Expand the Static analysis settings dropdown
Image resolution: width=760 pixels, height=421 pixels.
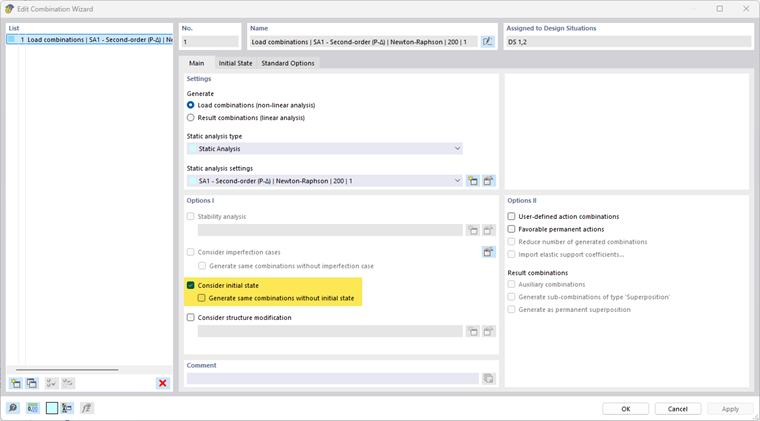(x=457, y=181)
